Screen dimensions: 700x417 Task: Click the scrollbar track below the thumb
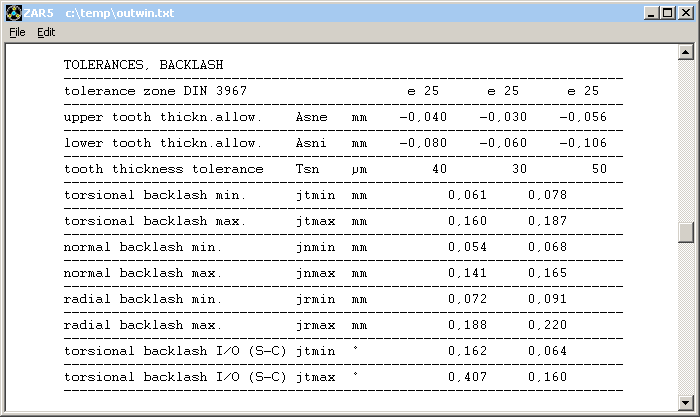click(x=685, y=320)
